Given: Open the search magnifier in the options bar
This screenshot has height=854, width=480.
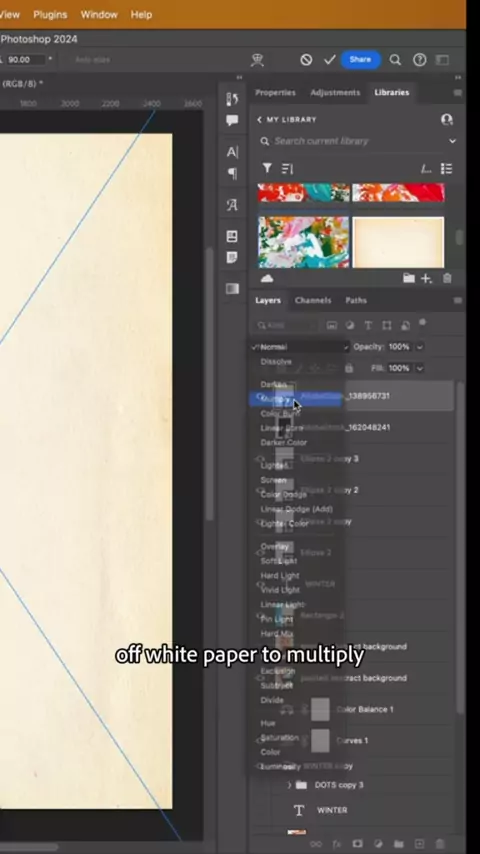Looking at the screenshot, I should click(396, 60).
